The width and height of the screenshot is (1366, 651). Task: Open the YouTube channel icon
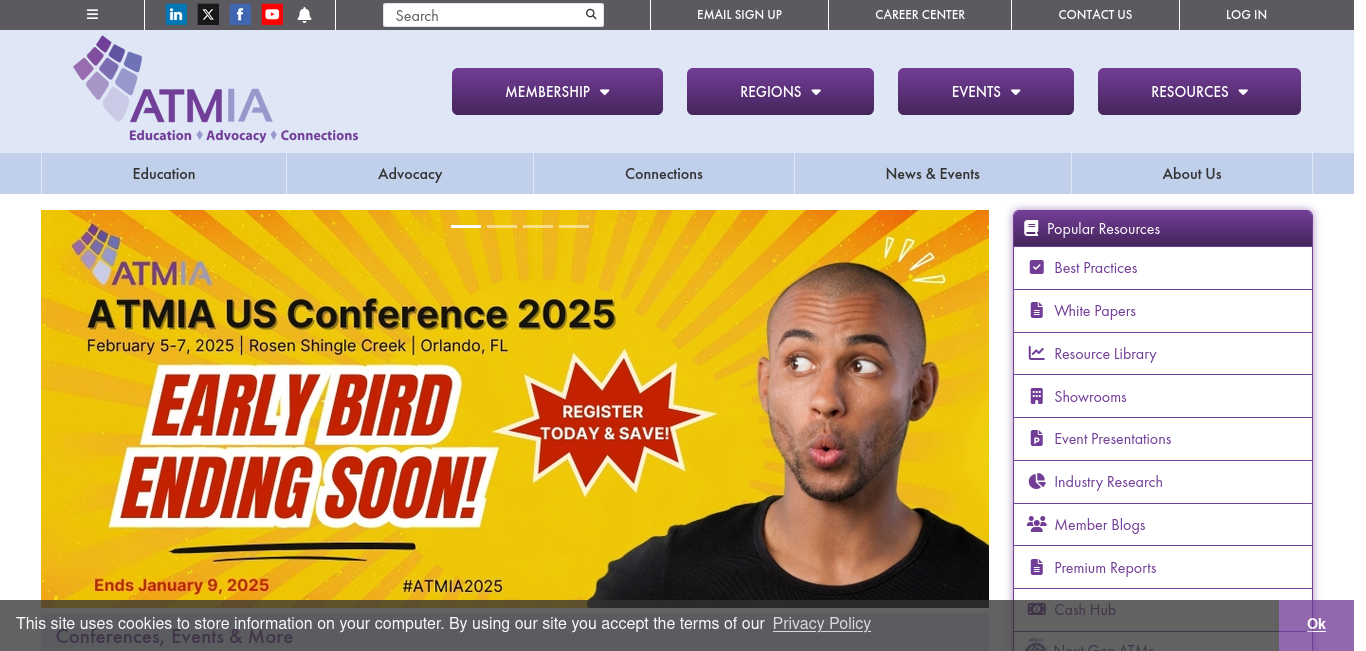pyautogui.click(x=272, y=14)
